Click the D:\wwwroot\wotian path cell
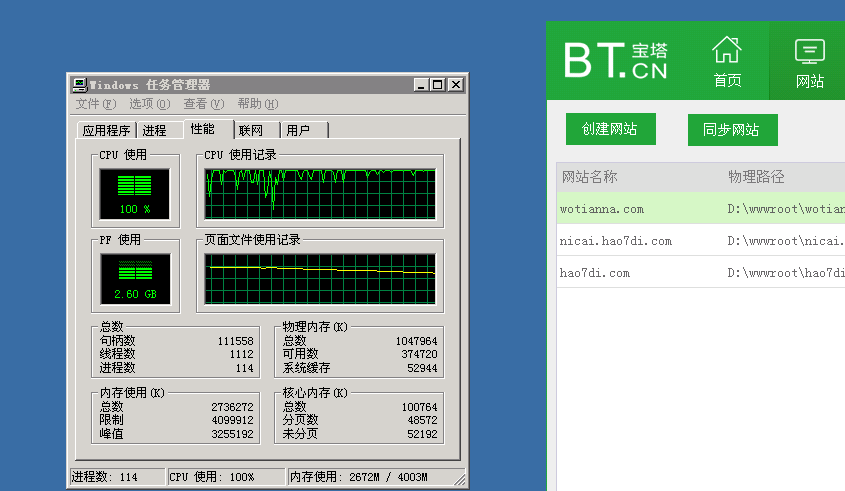The width and height of the screenshot is (845, 491). [x=786, y=209]
